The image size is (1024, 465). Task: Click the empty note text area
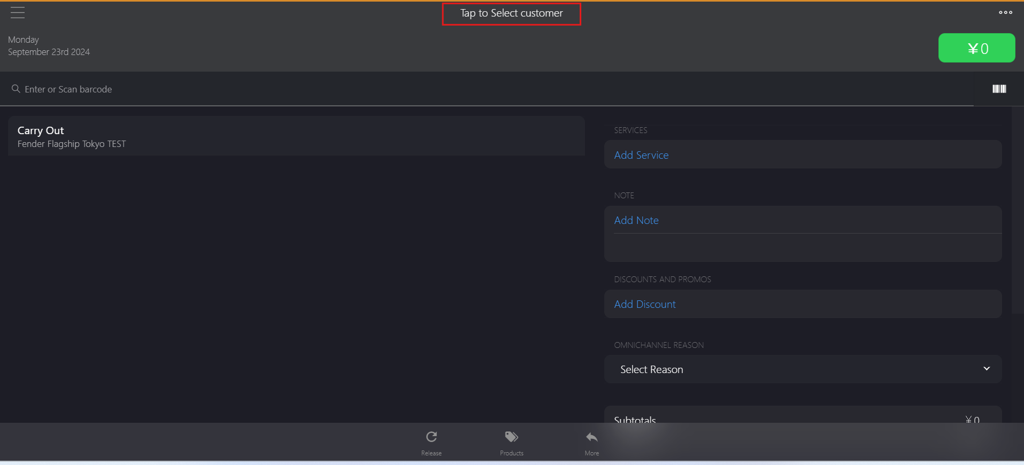tap(803, 248)
